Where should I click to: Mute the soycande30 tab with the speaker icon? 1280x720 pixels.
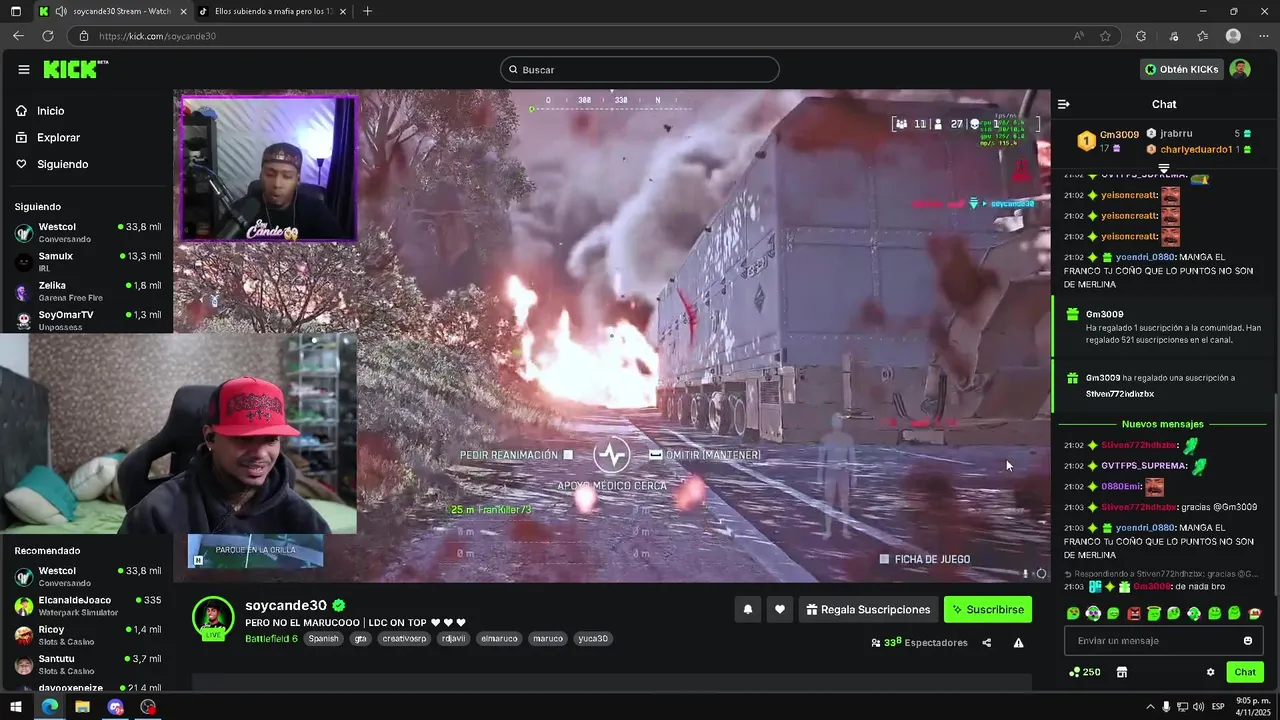tap(61, 11)
